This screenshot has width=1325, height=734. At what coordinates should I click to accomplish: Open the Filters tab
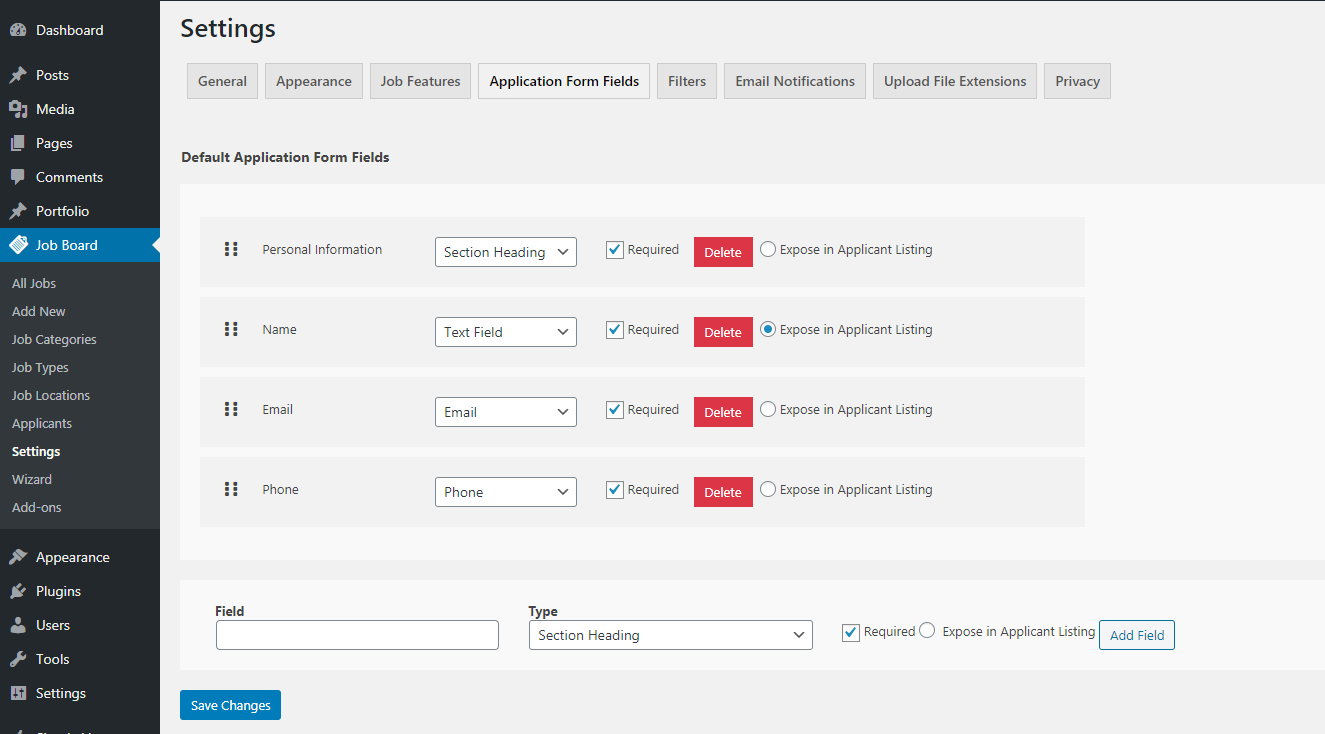[x=687, y=81]
